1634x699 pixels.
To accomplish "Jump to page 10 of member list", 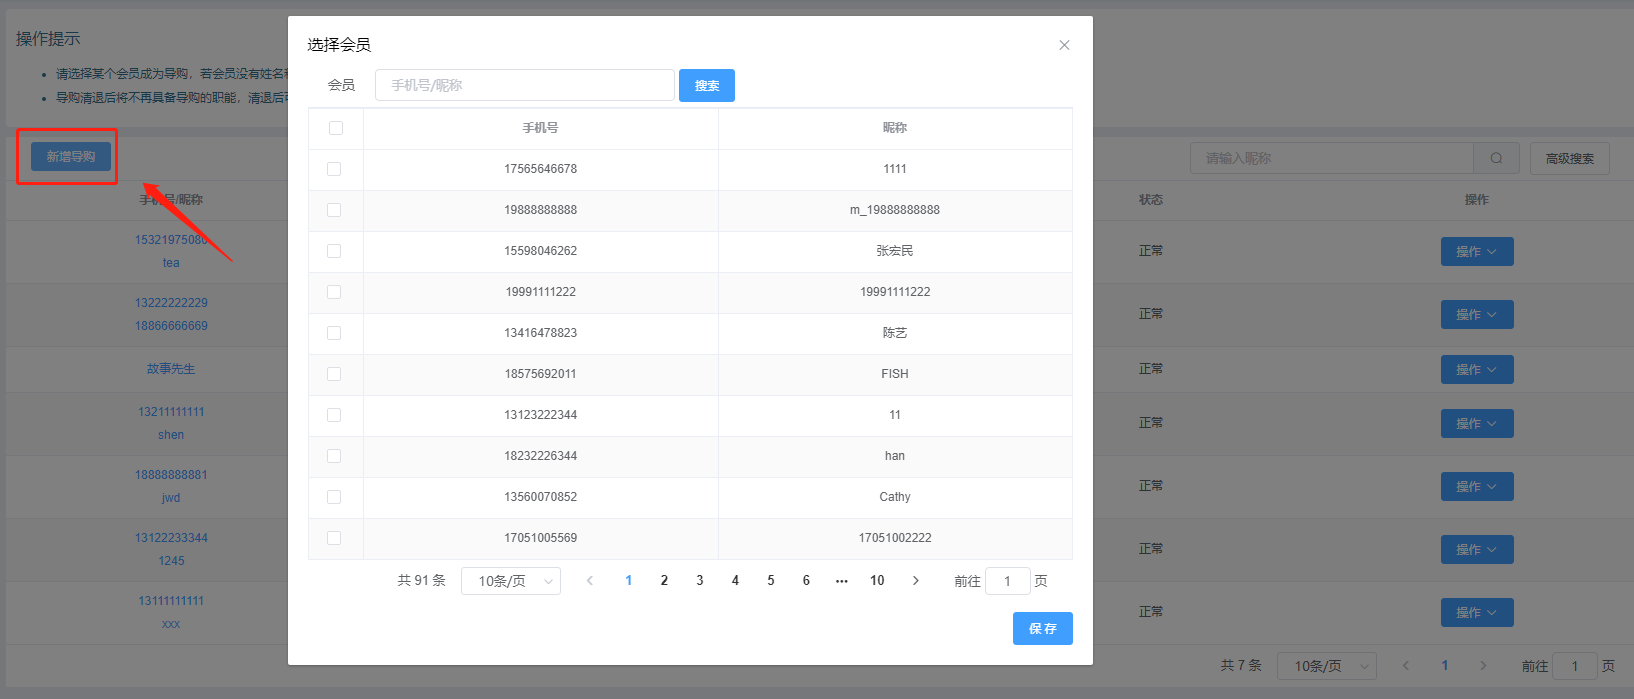I will (x=877, y=581).
